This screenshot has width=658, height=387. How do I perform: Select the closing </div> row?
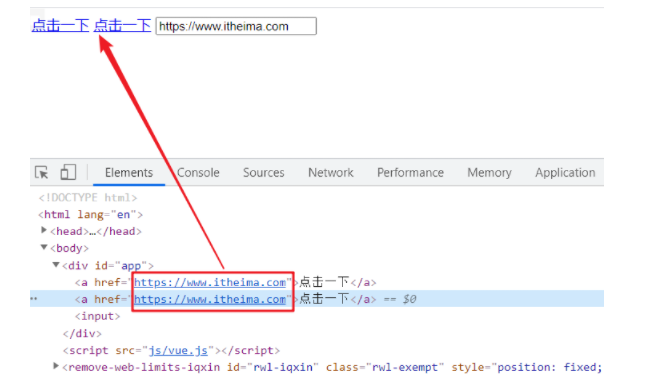click(82, 333)
